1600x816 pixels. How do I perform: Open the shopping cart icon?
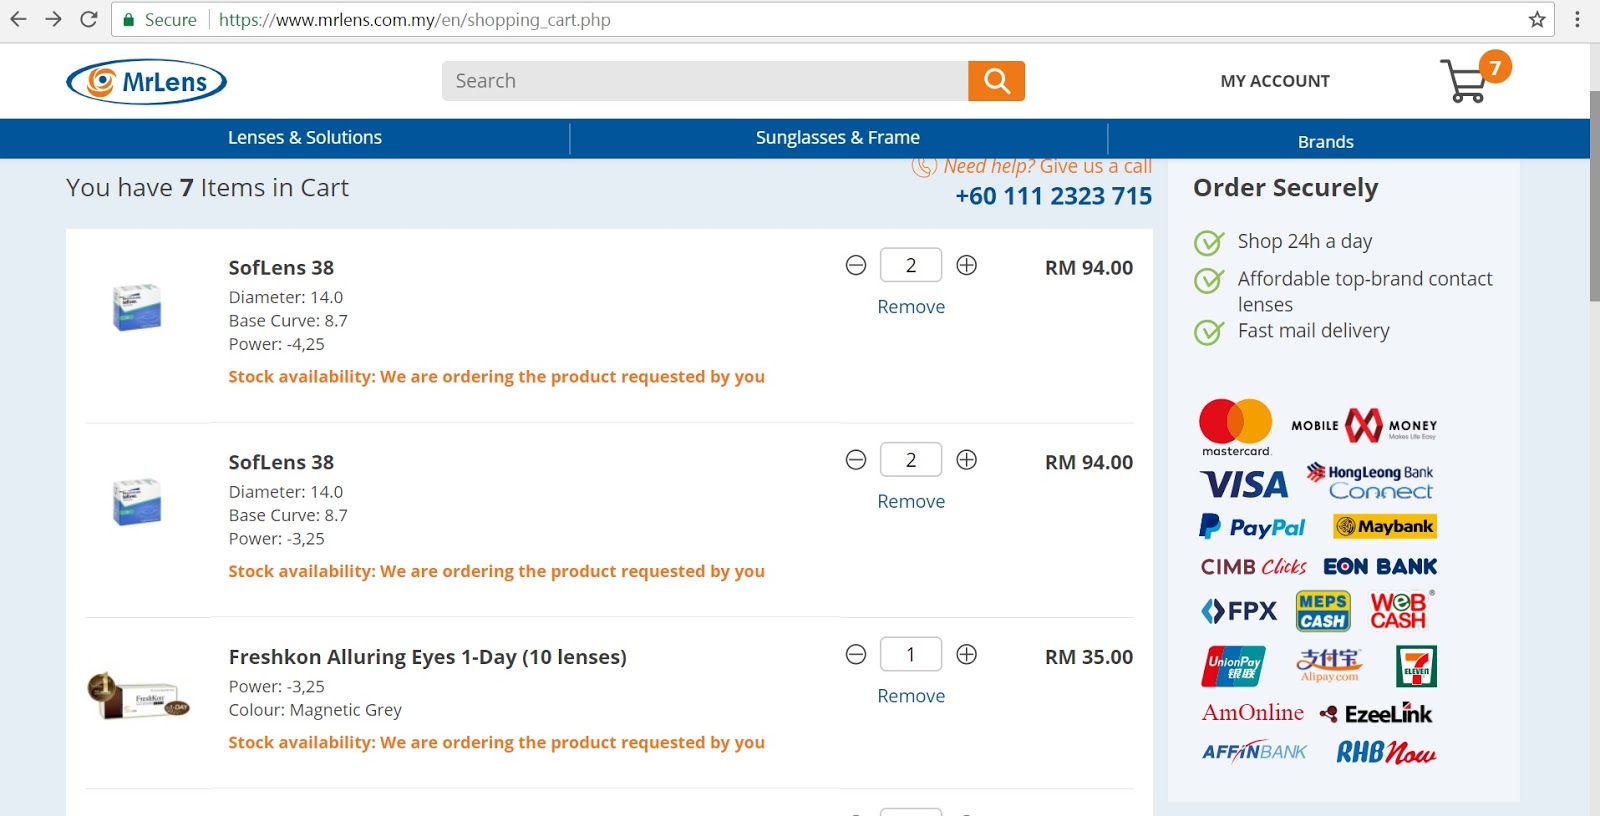click(x=1464, y=81)
